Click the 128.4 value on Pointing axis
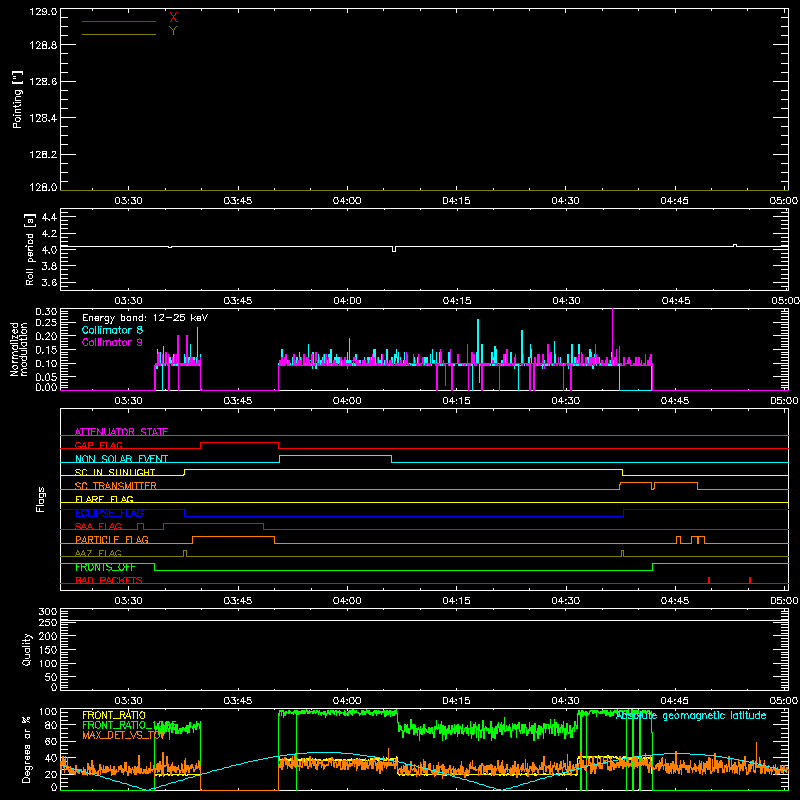 [x=43, y=118]
